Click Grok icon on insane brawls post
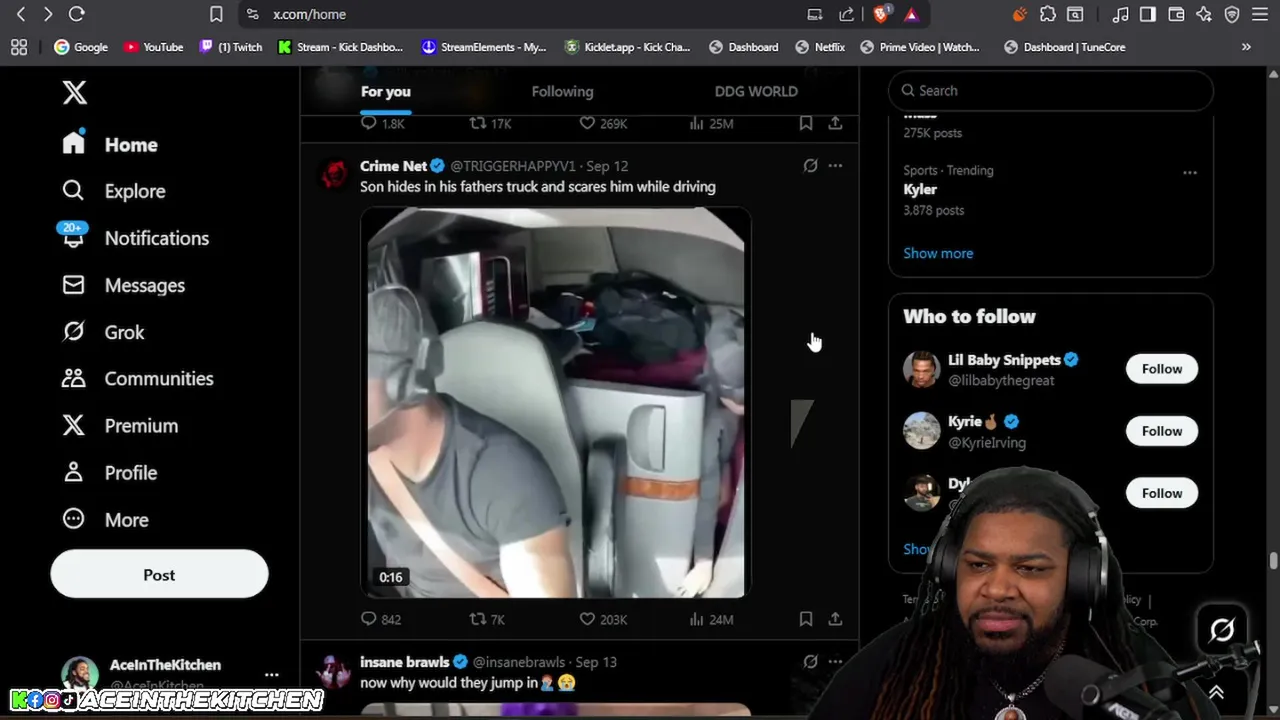Image resolution: width=1280 pixels, height=720 pixels. [810, 662]
